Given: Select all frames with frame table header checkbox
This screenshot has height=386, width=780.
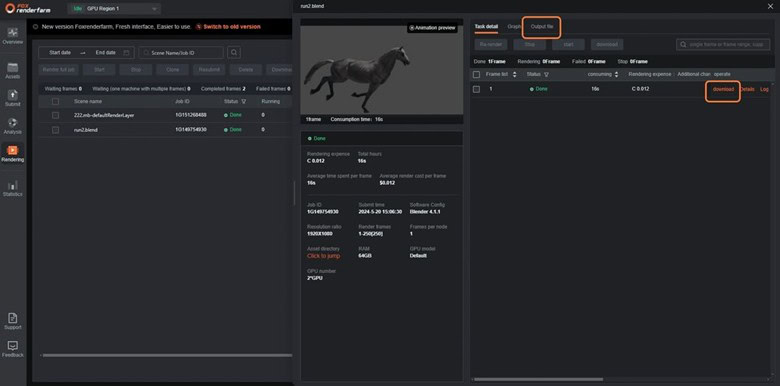Looking at the screenshot, I should click(x=476, y=75).
